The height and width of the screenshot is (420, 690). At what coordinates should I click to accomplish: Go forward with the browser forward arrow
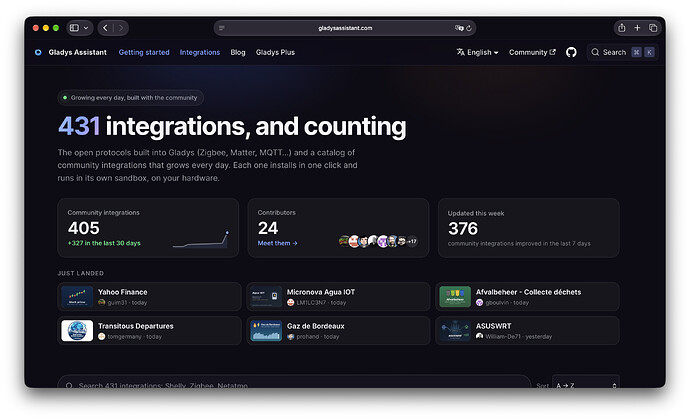click(121, 28)
